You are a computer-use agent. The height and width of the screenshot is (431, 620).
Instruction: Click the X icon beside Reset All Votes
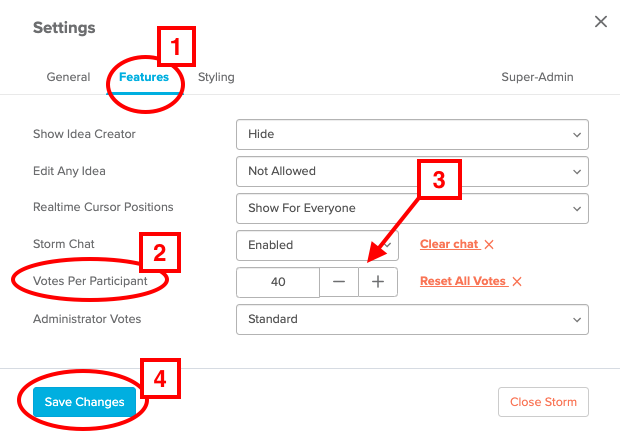[x=517, y=282]
